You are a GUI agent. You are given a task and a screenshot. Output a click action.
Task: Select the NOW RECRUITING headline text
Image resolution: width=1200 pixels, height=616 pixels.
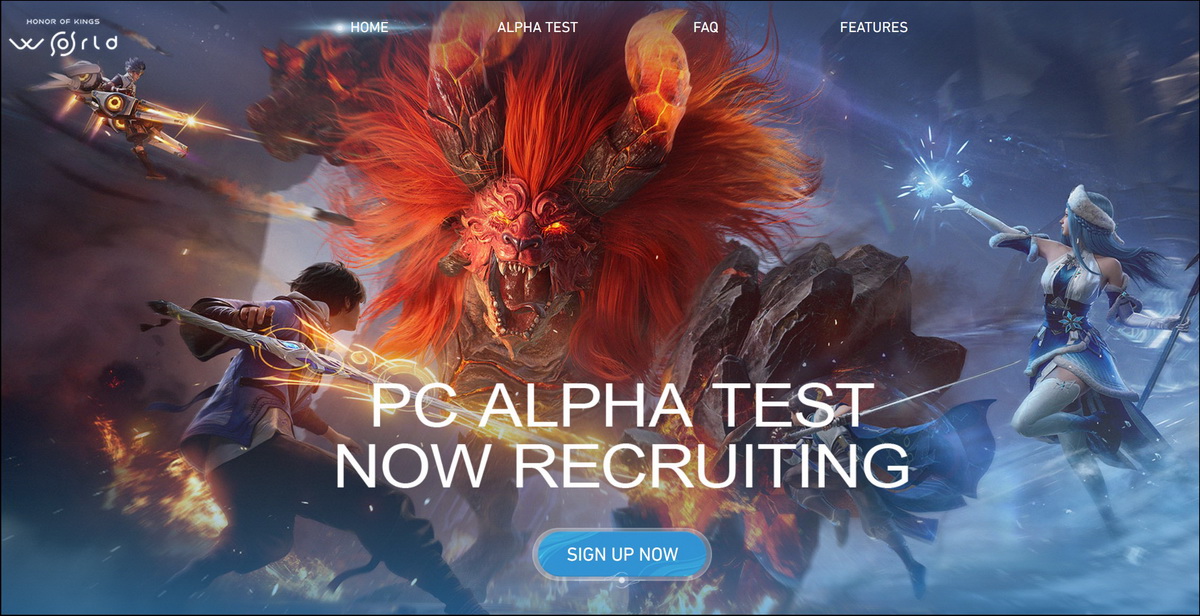(622, 464)
